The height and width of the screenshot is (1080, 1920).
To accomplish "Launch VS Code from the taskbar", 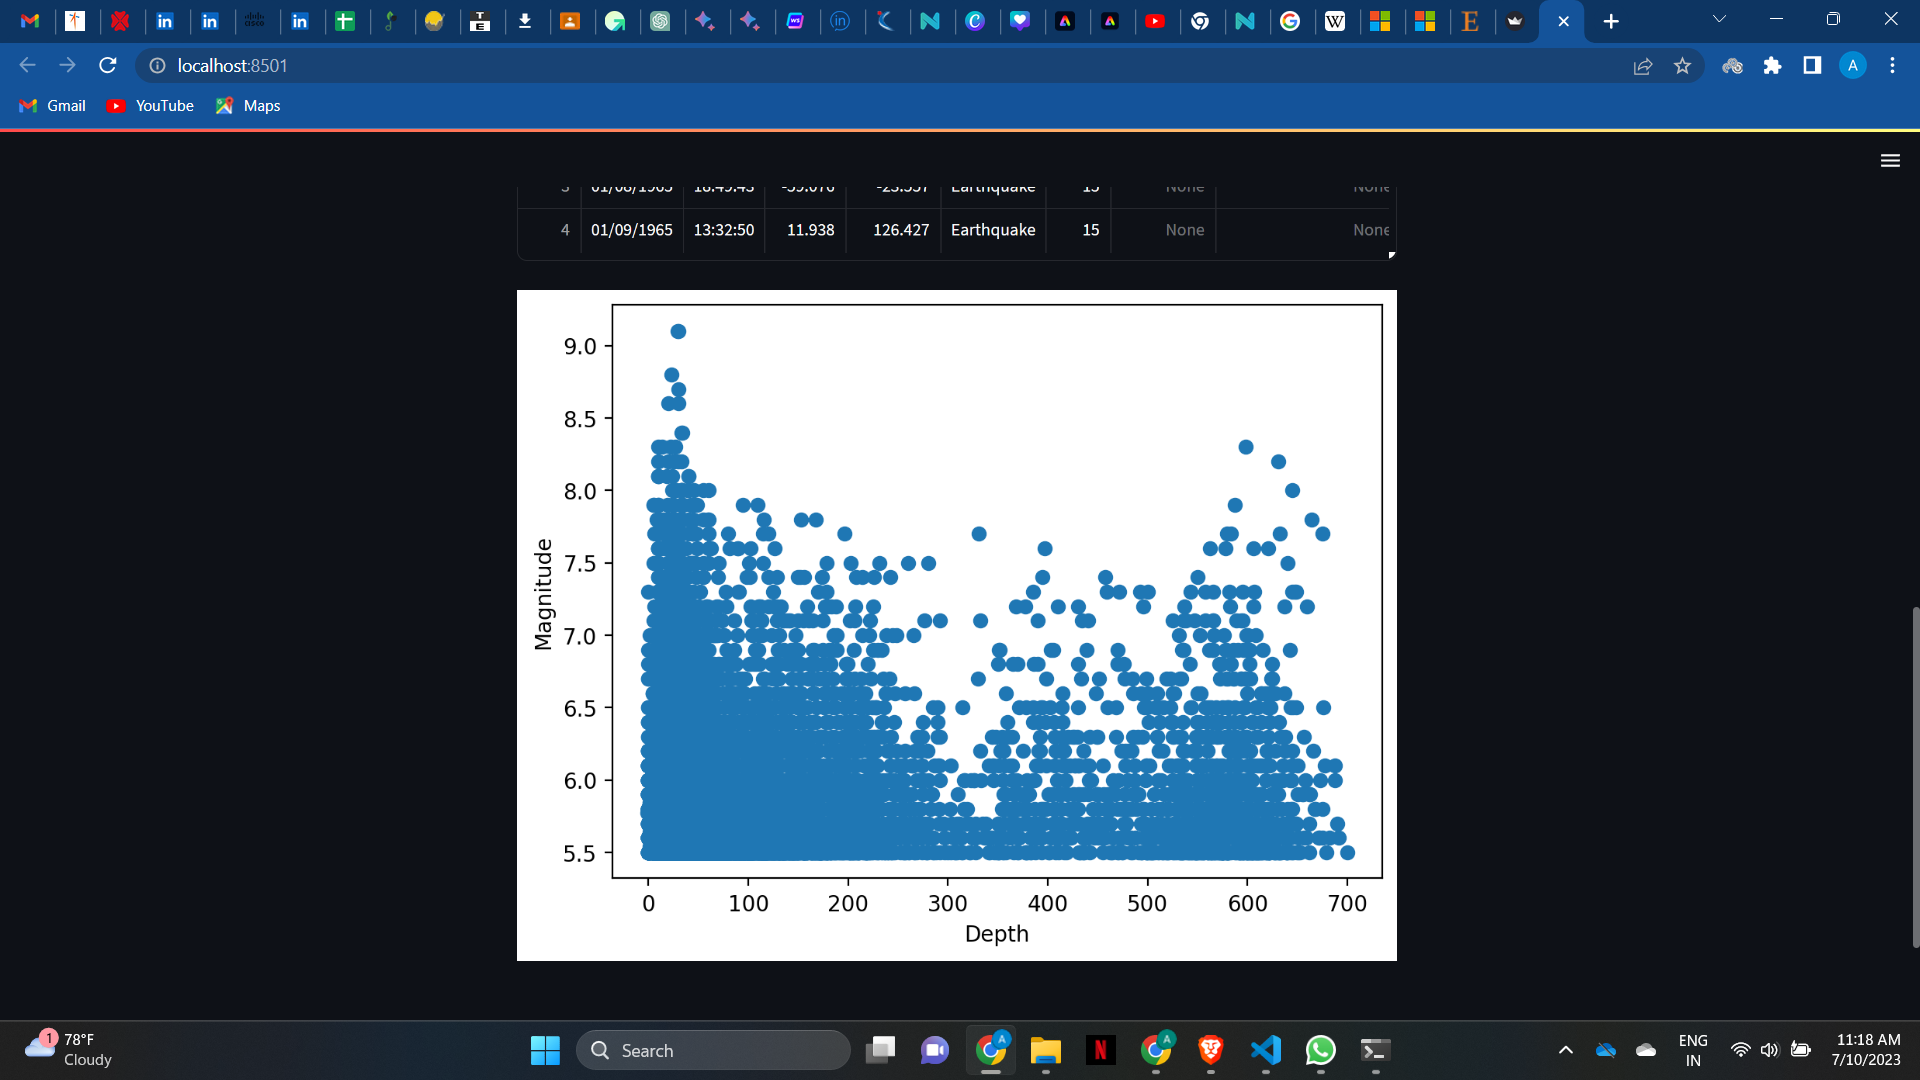I will [1264, 1050].
